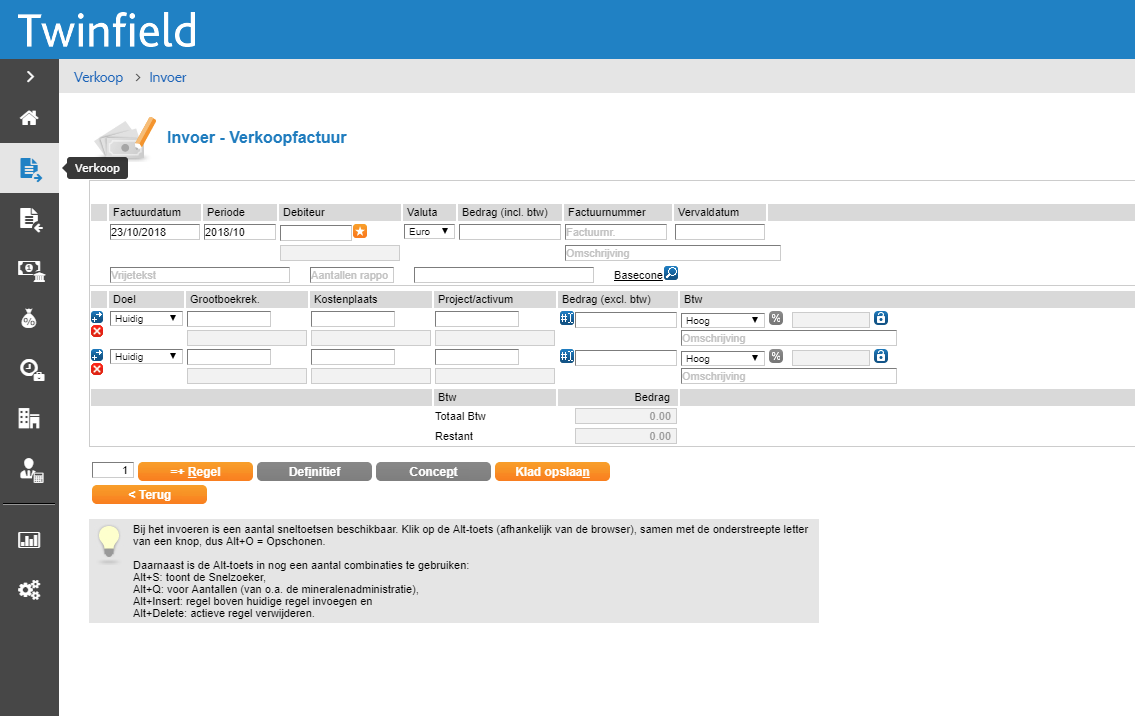Click the orange star next to Debiteur
This screenshot has width=1135, height=716.
pos(360,232)
